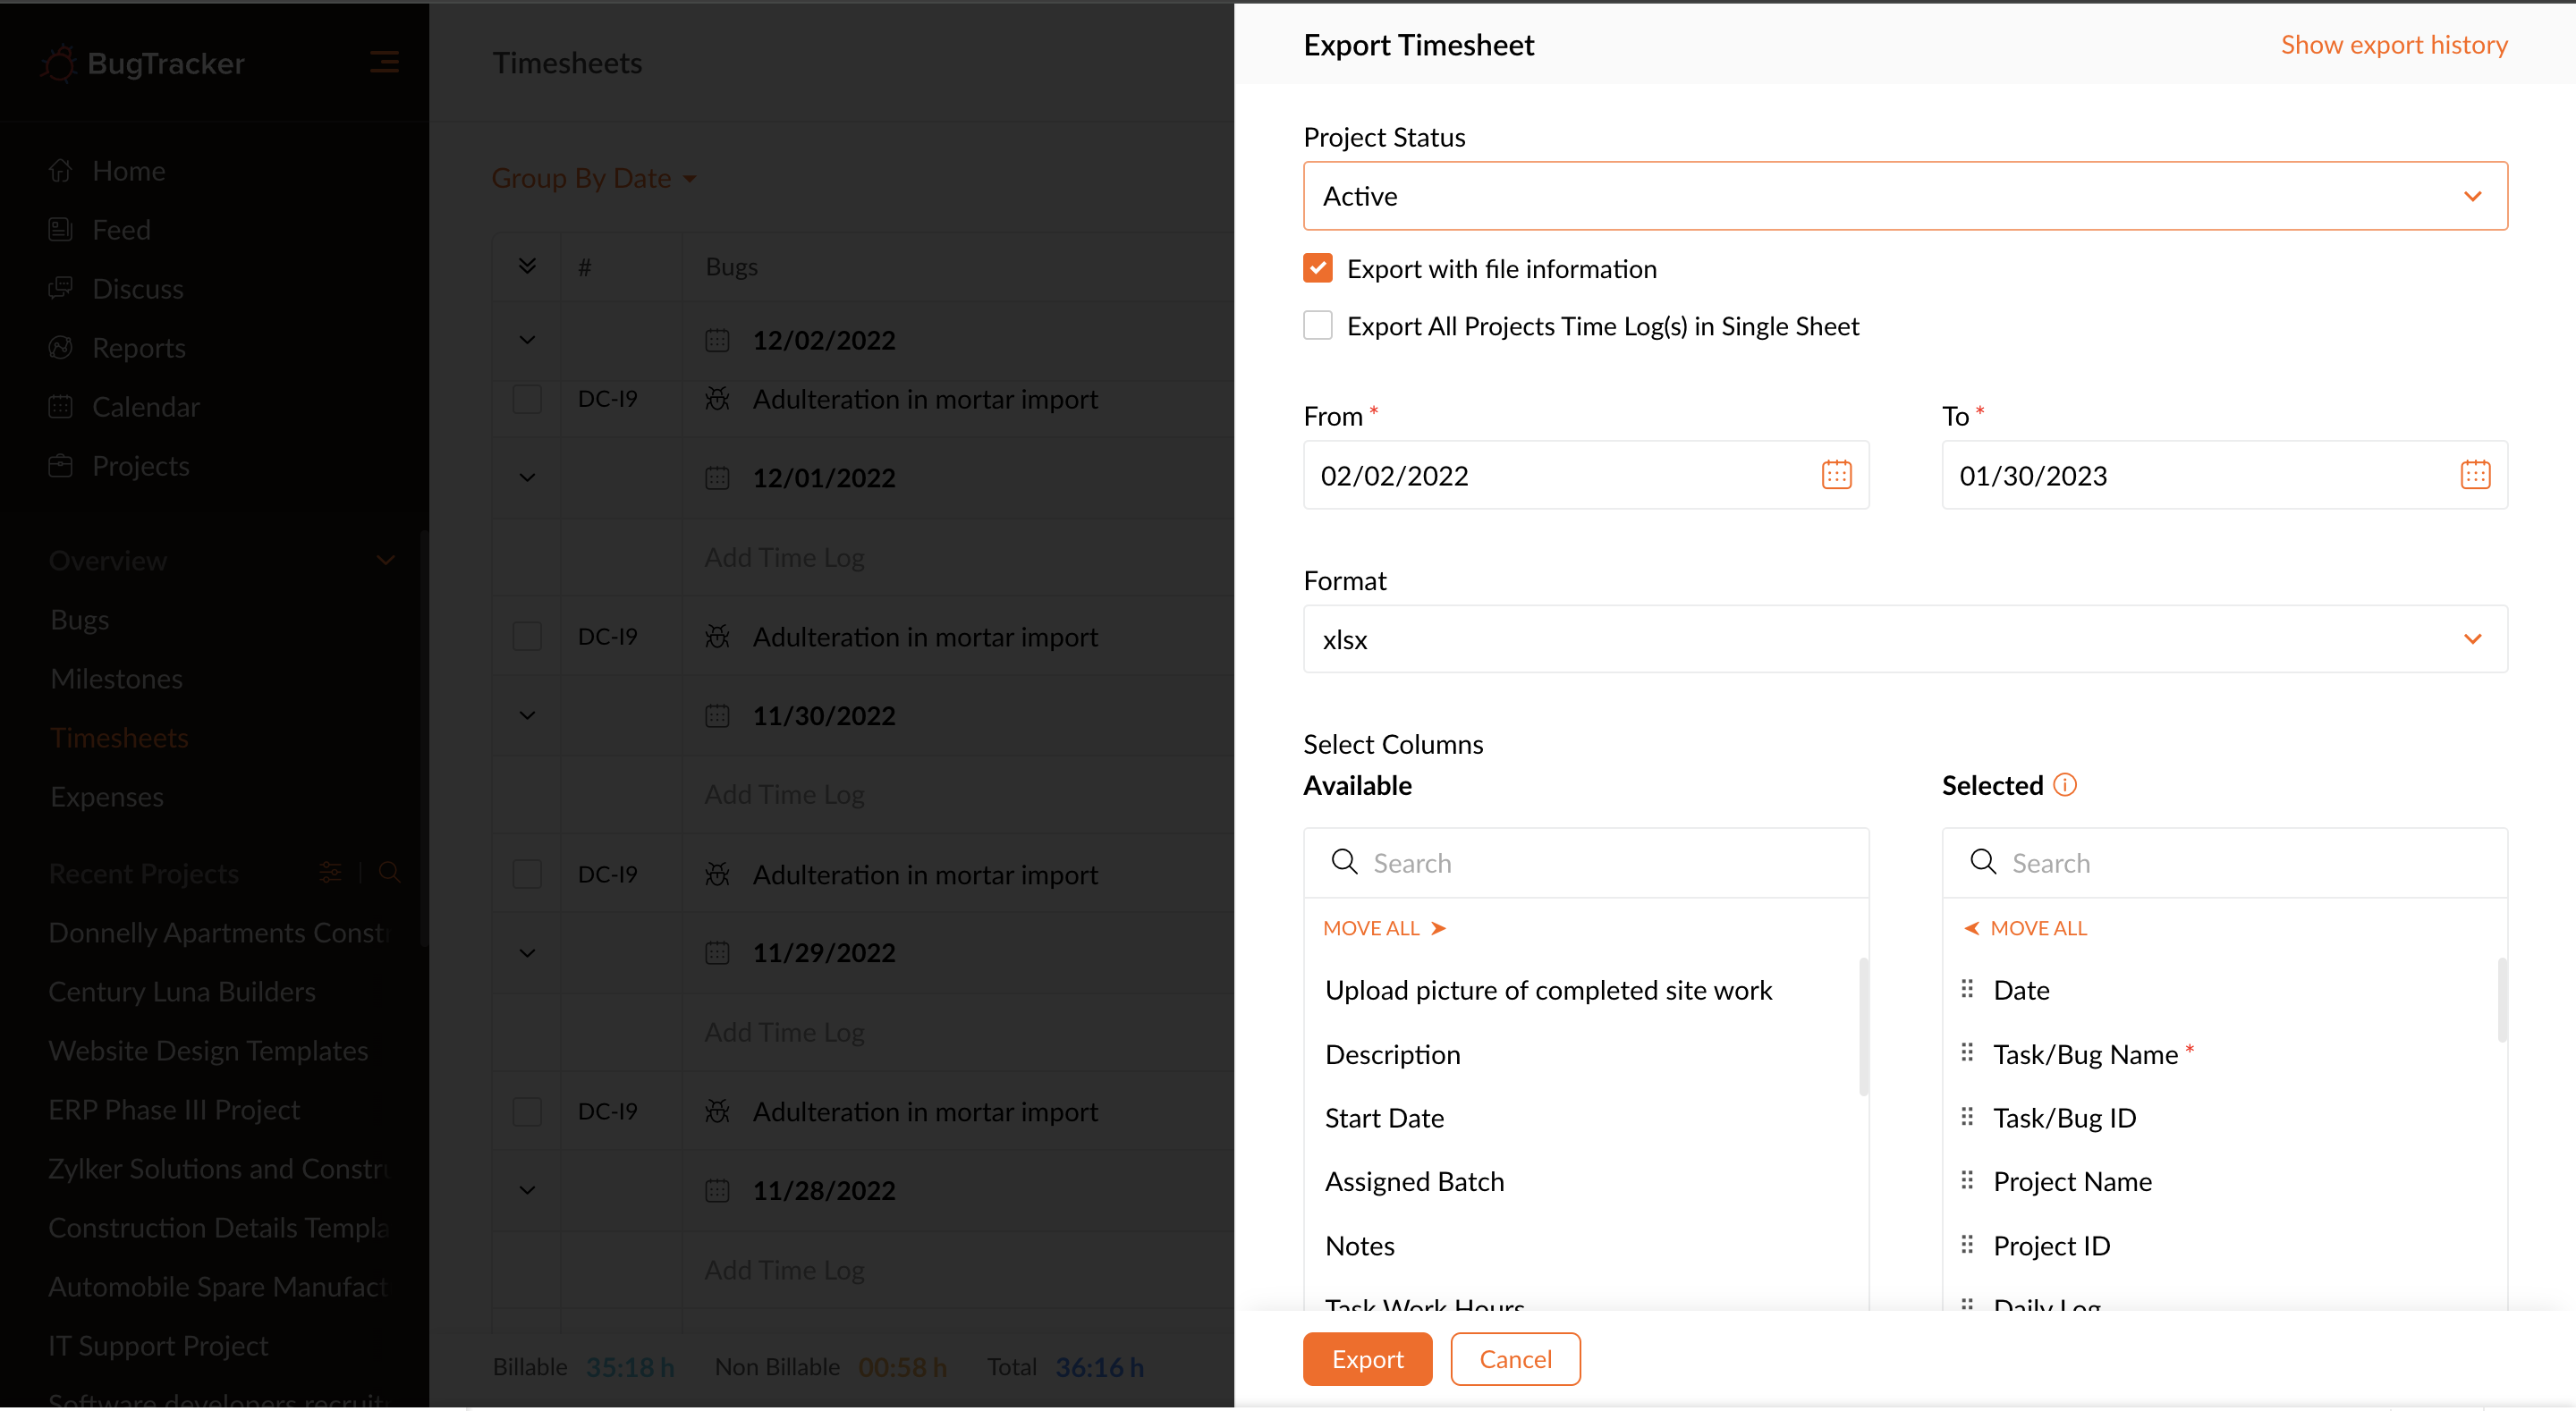Screen dimensions: 2576x1411
Task: Click the Calendar icon in the sidebar
Action: pyautogui.click(x=61, y=406)
